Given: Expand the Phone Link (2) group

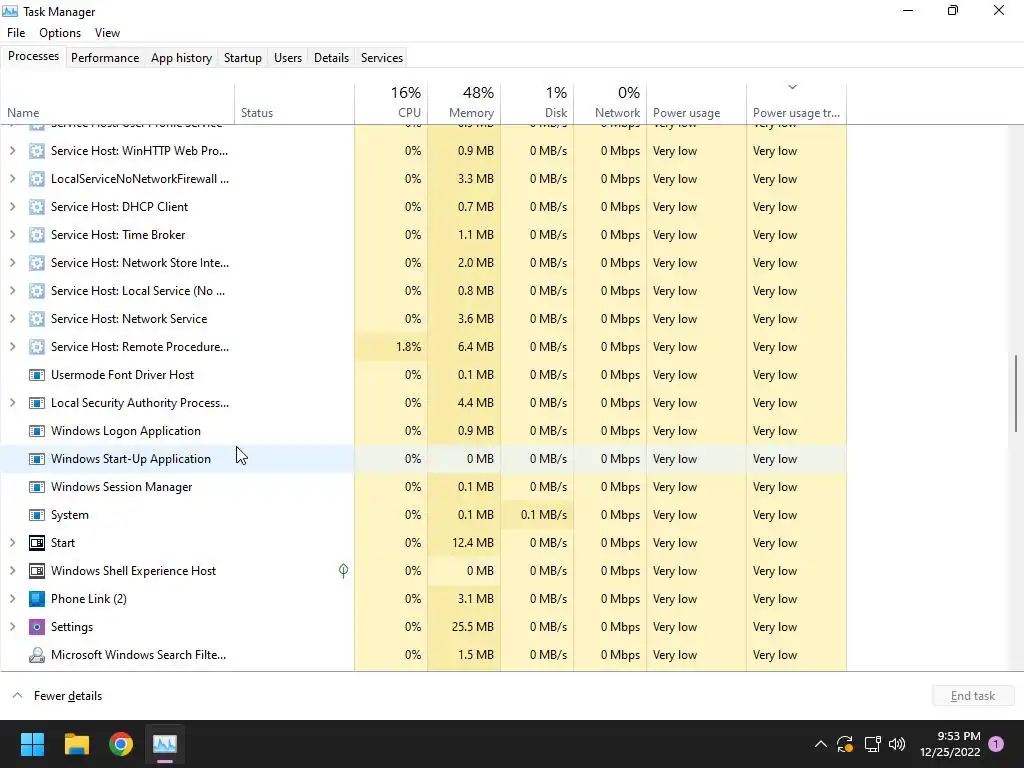Looking at the screenshot, I should coord(12,599).
